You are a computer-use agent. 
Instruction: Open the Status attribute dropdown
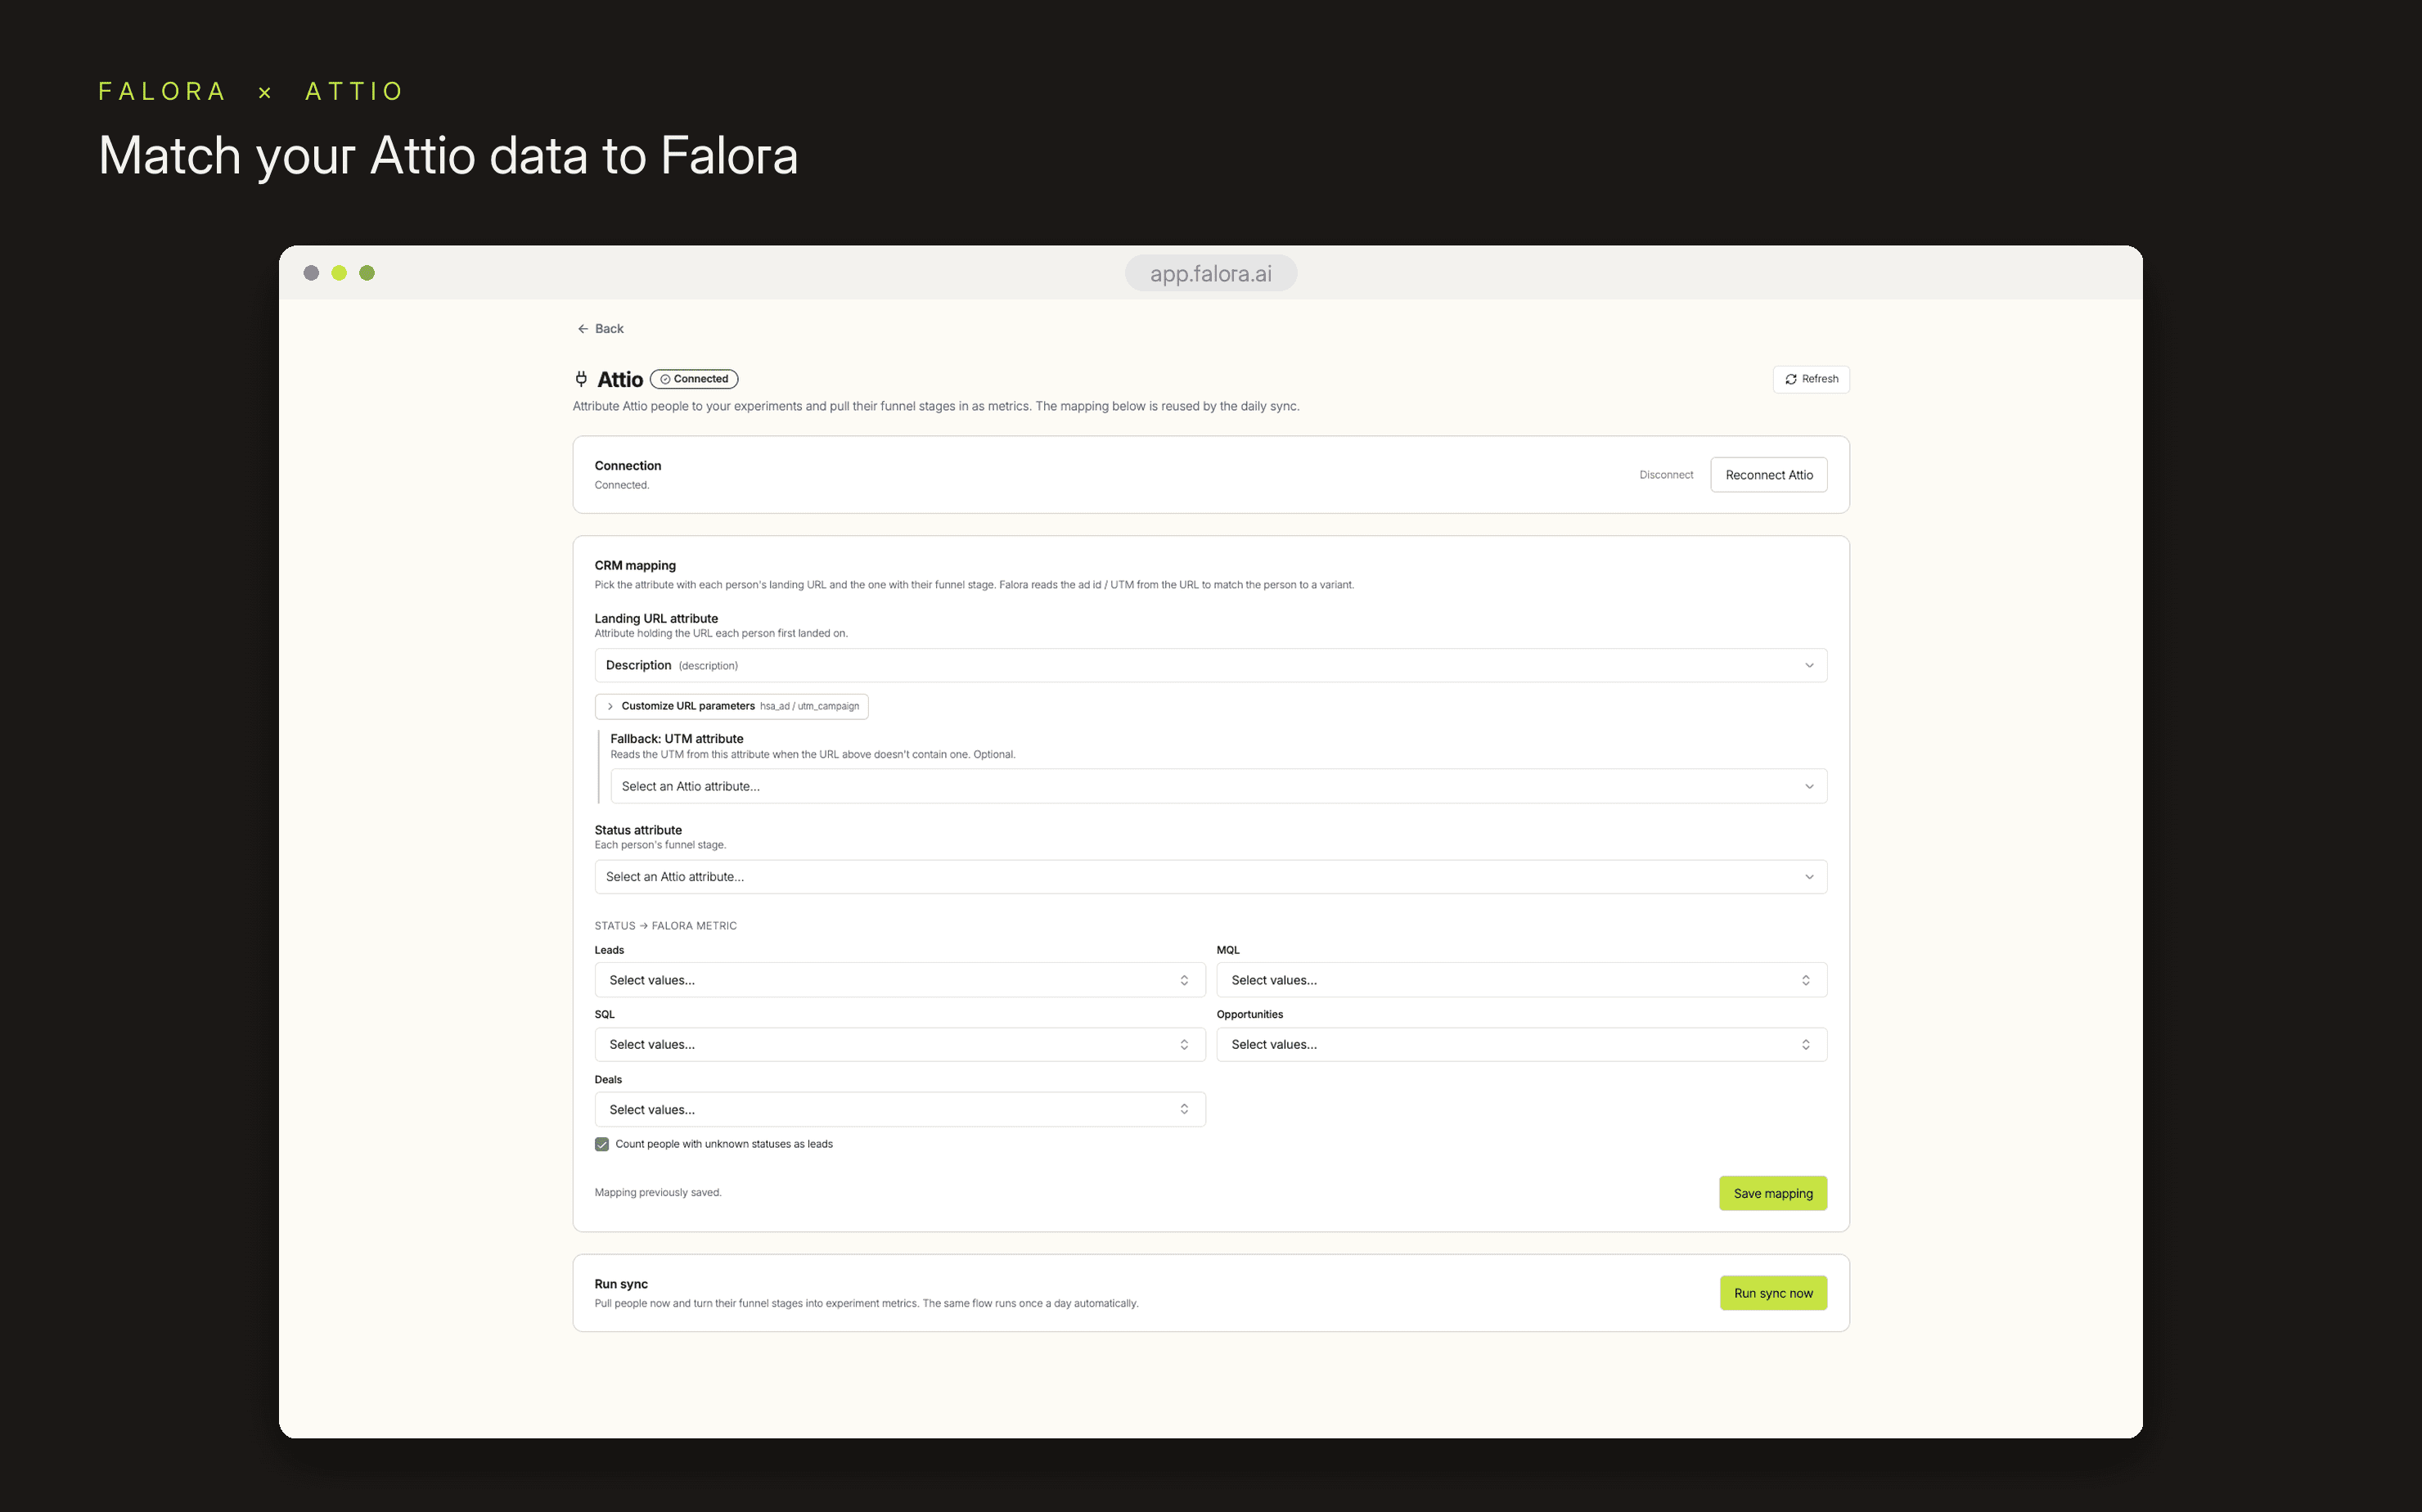(1210, 877)
